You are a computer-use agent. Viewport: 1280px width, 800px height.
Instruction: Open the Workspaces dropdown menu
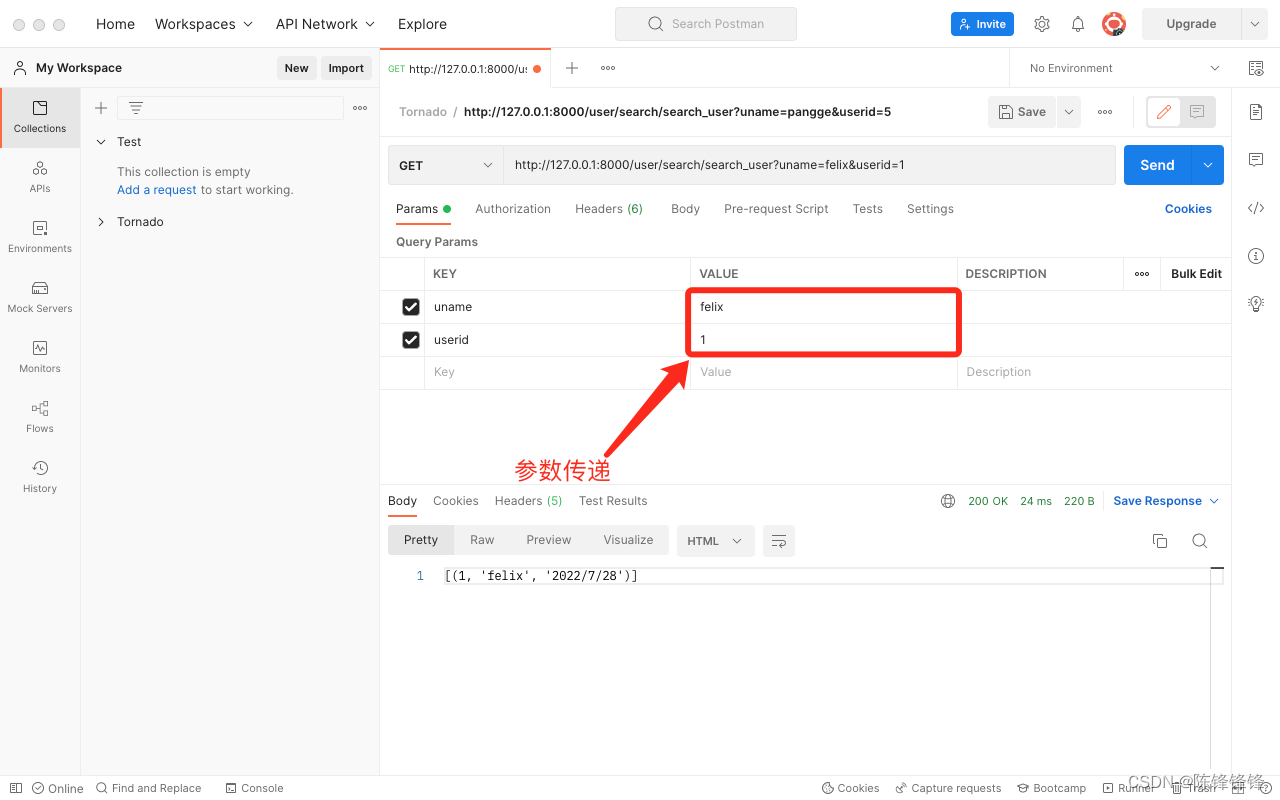[x=204, y=24]
